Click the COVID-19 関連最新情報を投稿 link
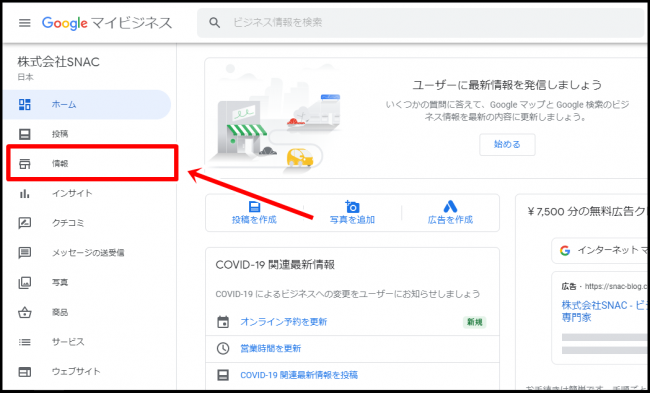 pos(299,375)
